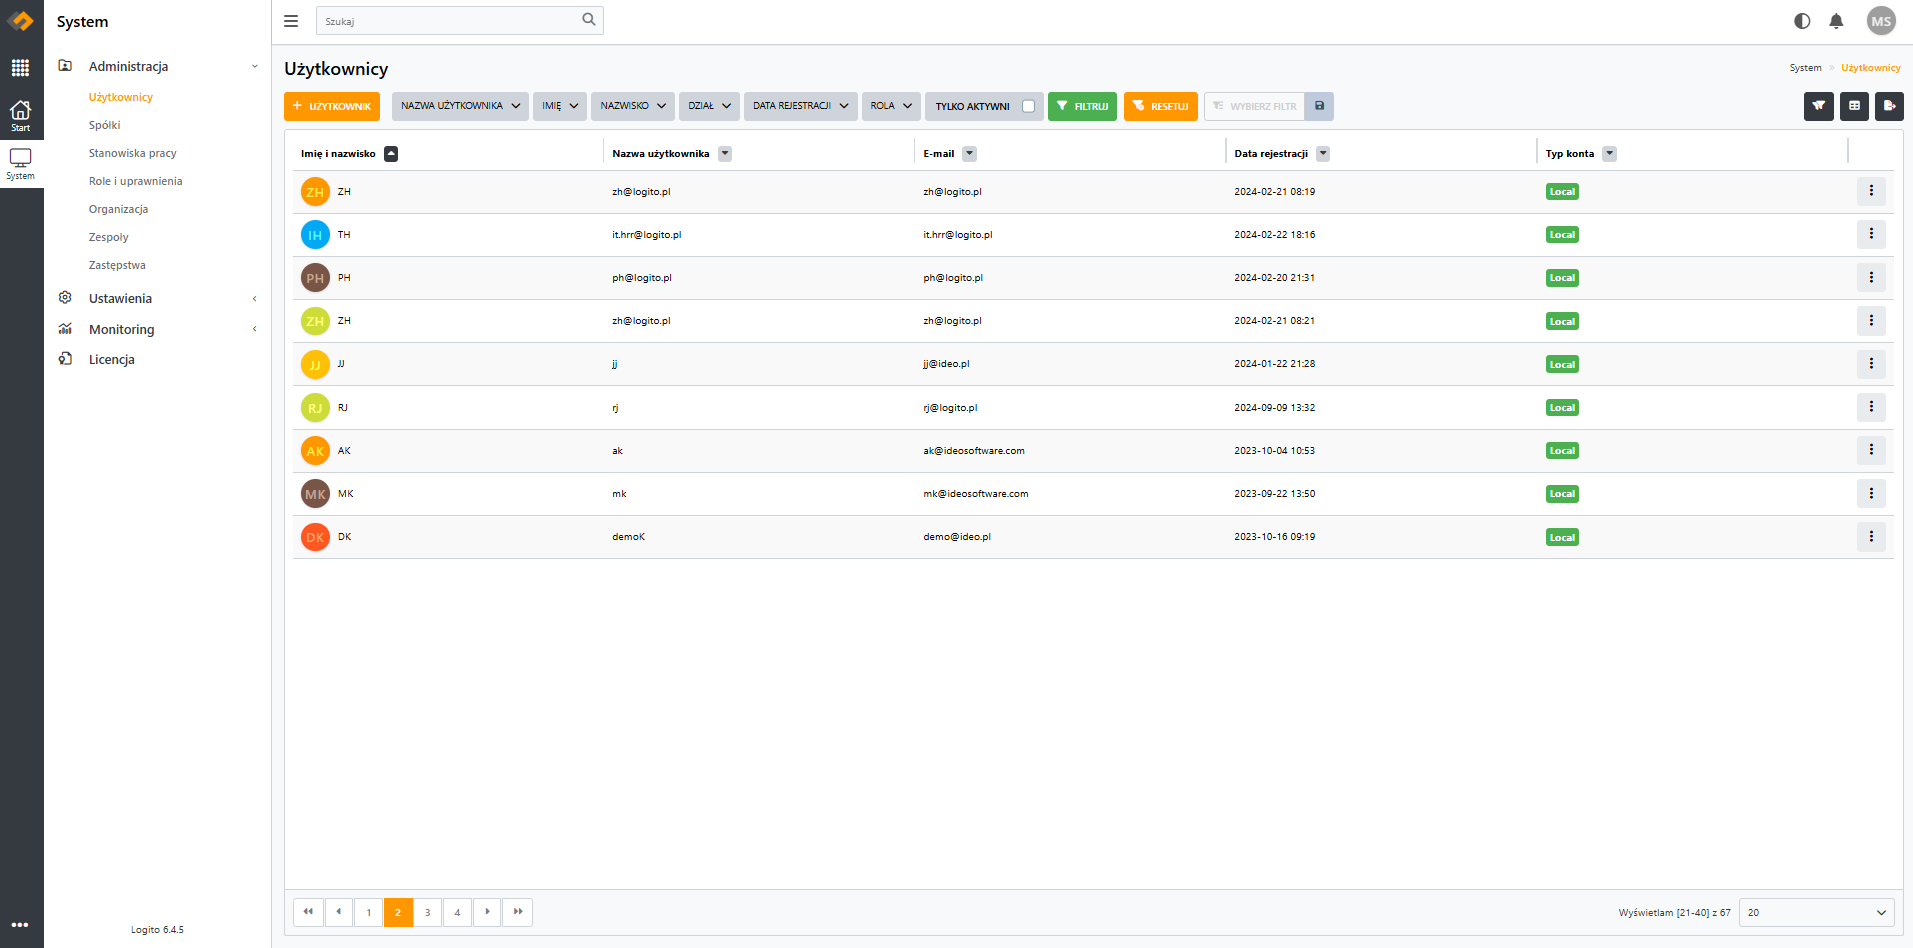Go to previous page arrow
The width and height of the screenshot is (1913, 948).
[x=338, y=912]
